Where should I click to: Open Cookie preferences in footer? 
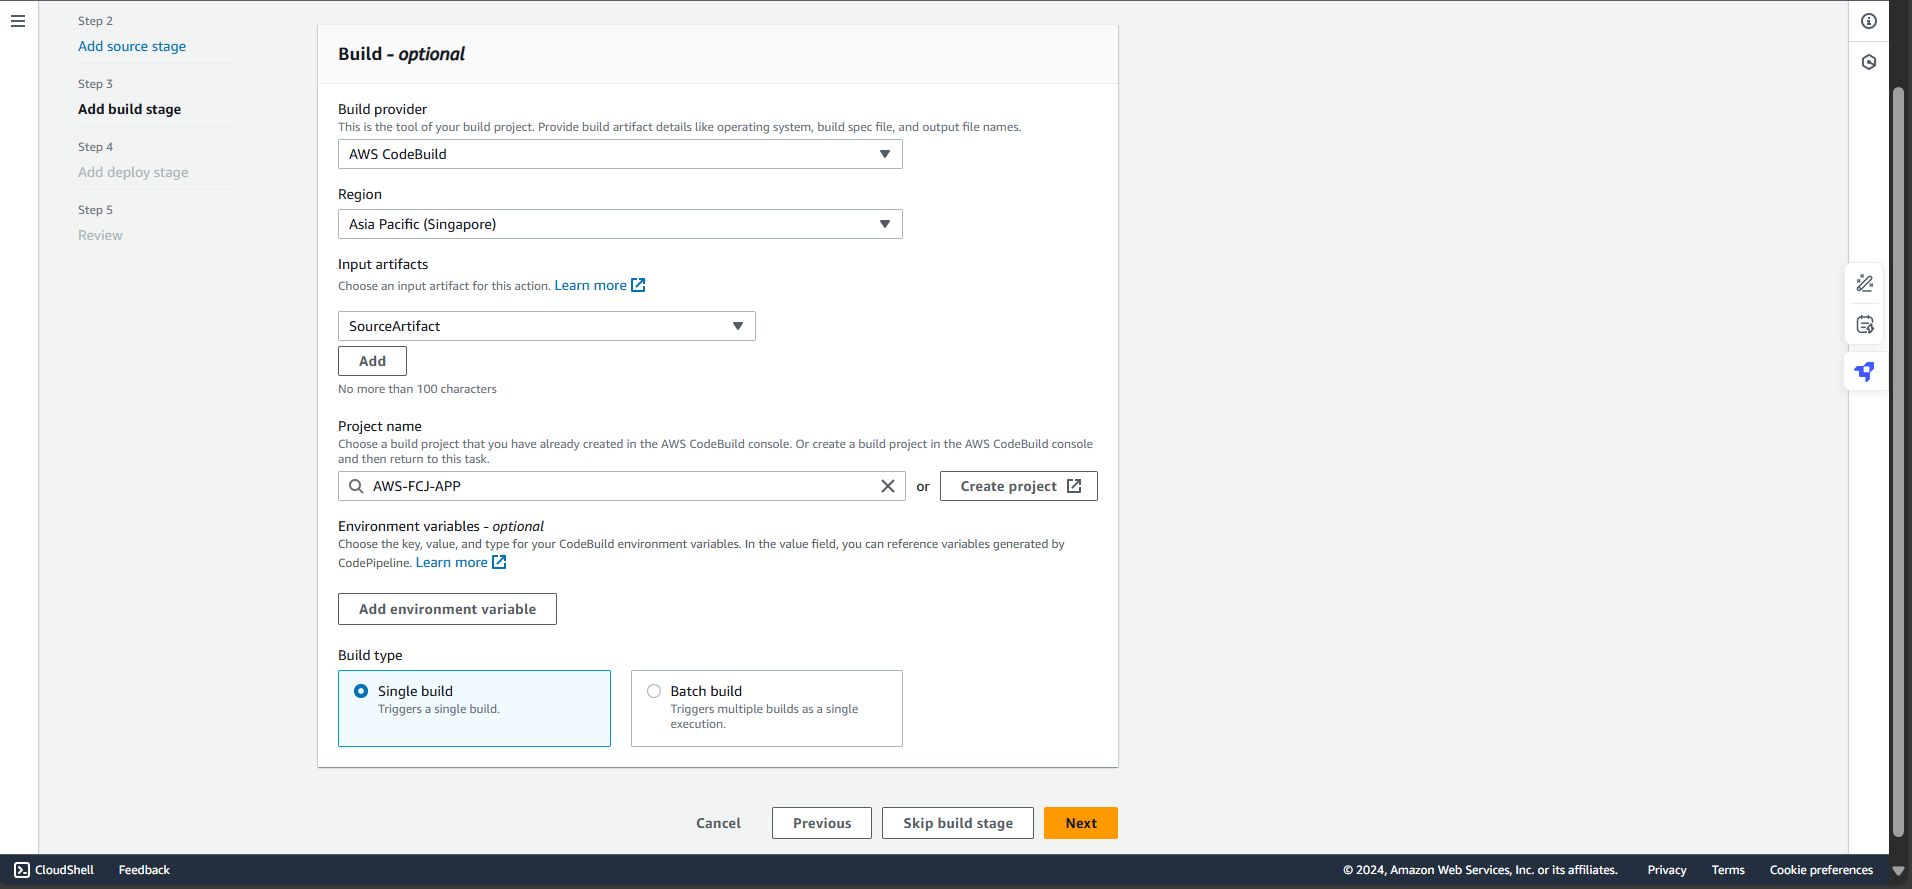[x=1821, y=870]
